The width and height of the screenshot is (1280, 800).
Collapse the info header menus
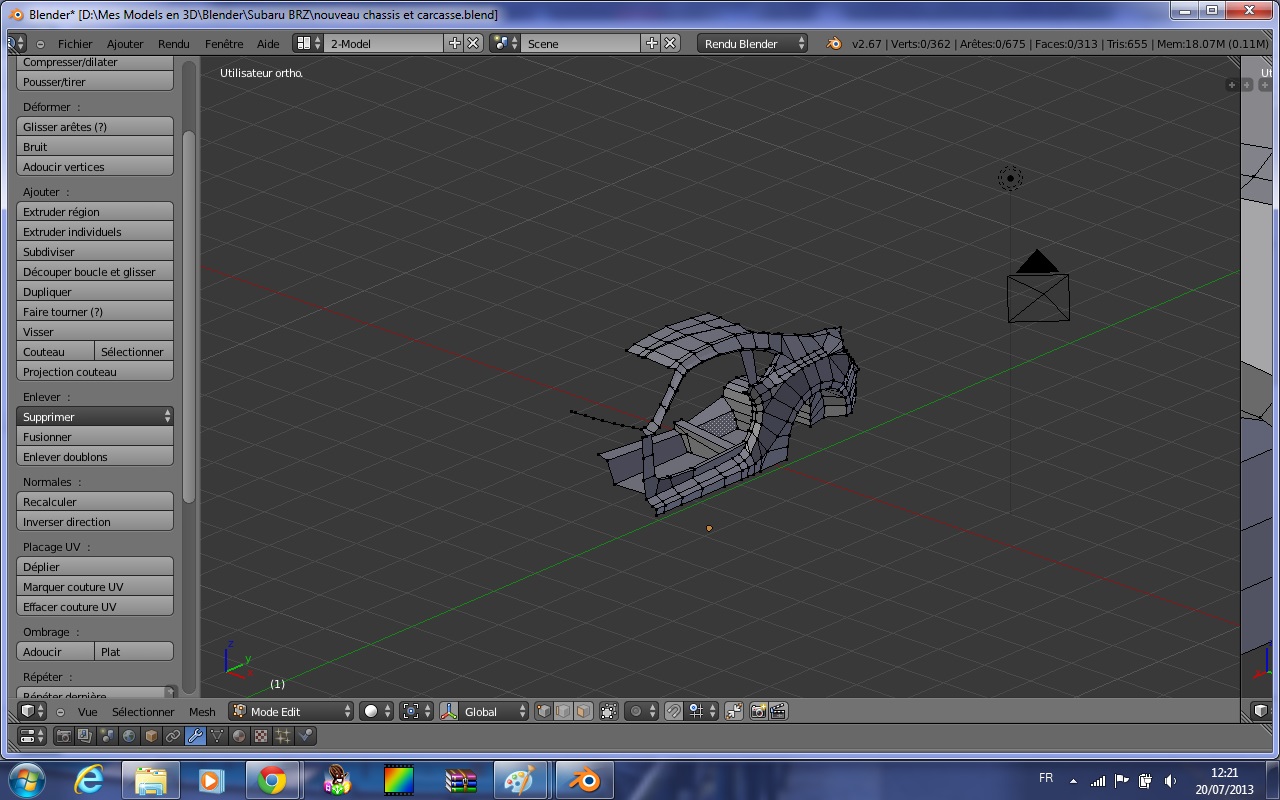[x=40, y=44]
